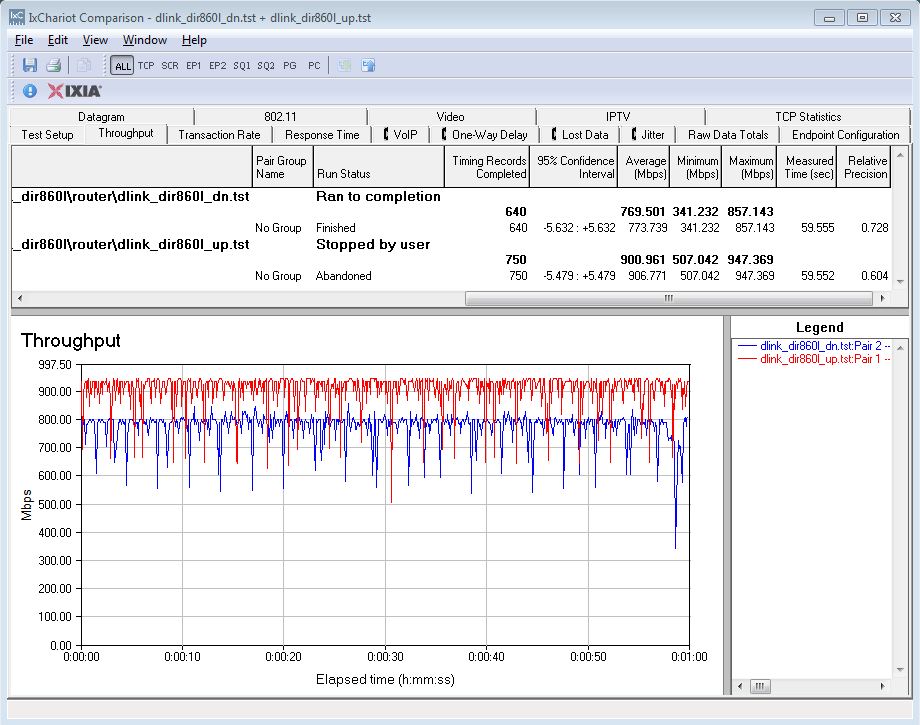Switch to the Test Setup tab
This screenshot has width=920, height=725.
click(48, 135)
